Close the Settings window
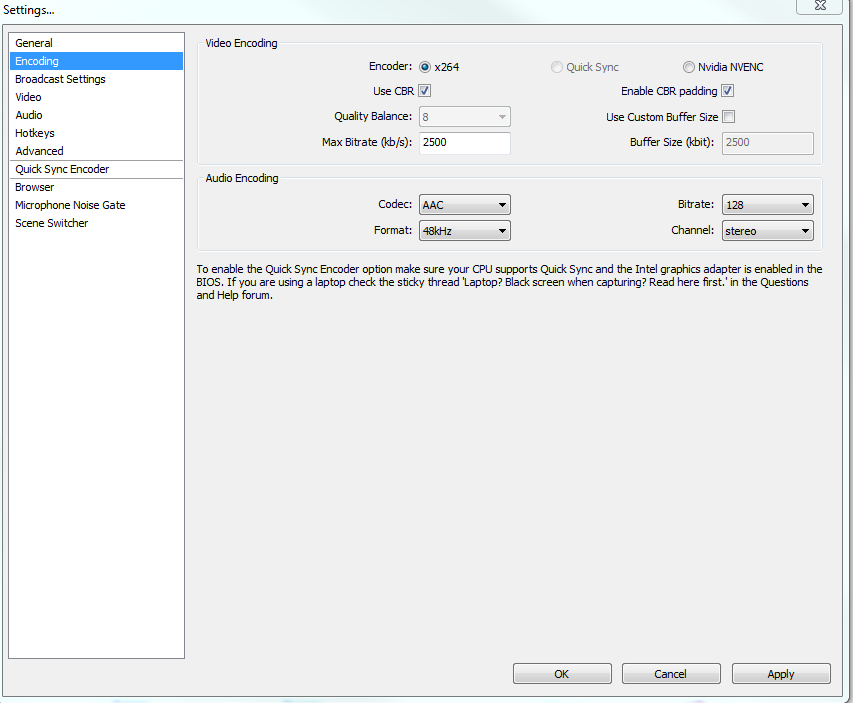 (x=820, y=5)
